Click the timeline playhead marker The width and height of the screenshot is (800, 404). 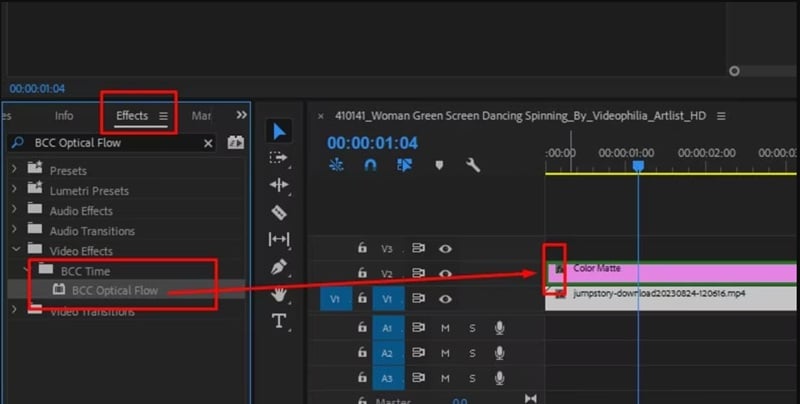(638, 166)
